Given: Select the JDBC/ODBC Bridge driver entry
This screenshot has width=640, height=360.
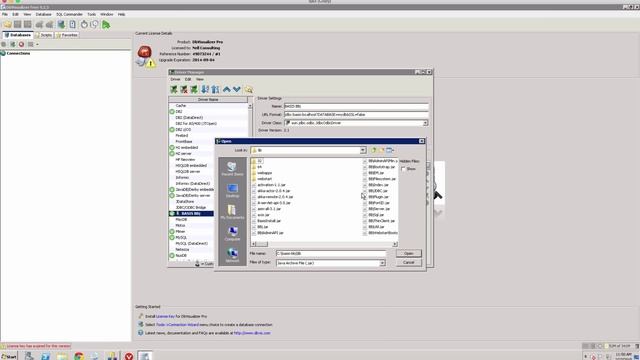Looking at the screenshot, I should point(191,208).
